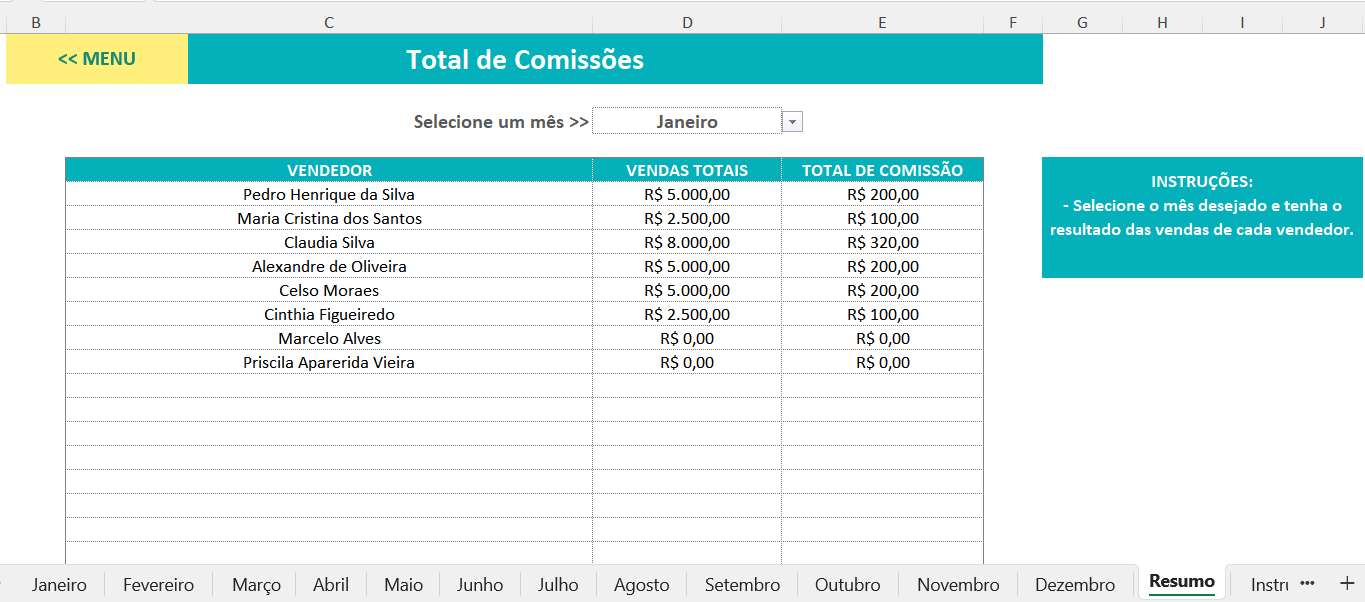Click the Resumo sheet tab
The width and height of the screenshot is (1365, 602).
pyautogui.click(x=1182, y=582)
